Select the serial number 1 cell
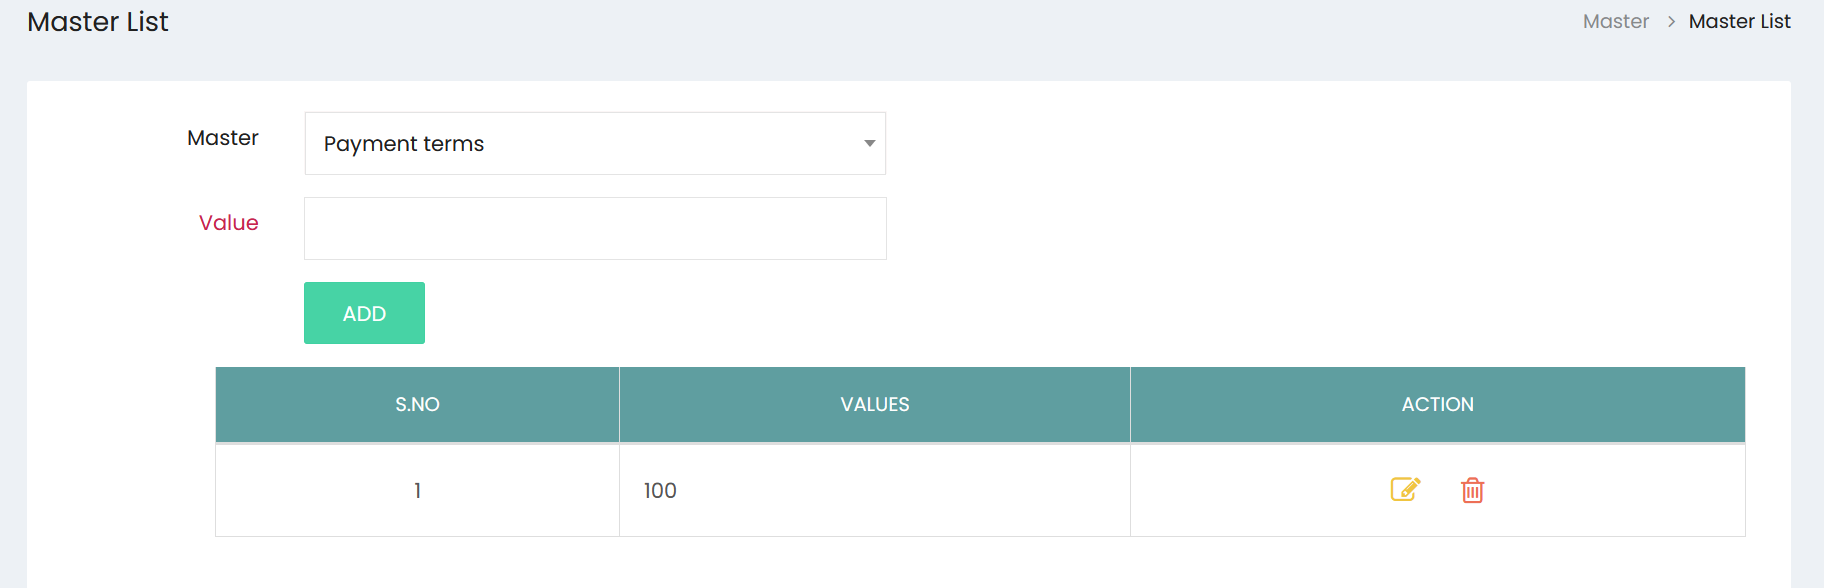Screen dimensions: 1824x588 [417, 491]
